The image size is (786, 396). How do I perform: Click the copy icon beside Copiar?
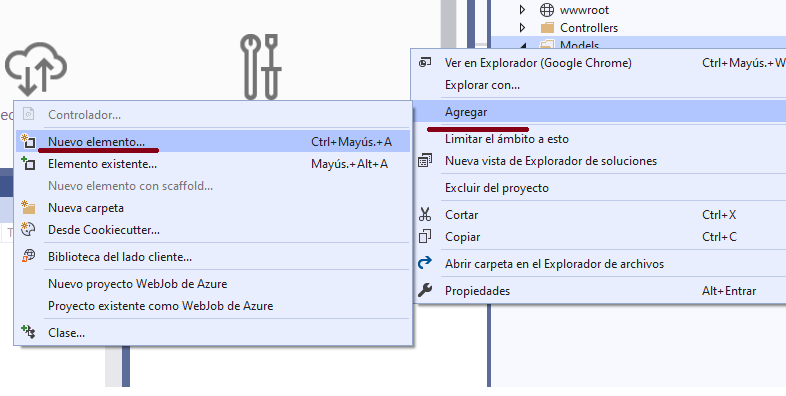tap(425, 237)
